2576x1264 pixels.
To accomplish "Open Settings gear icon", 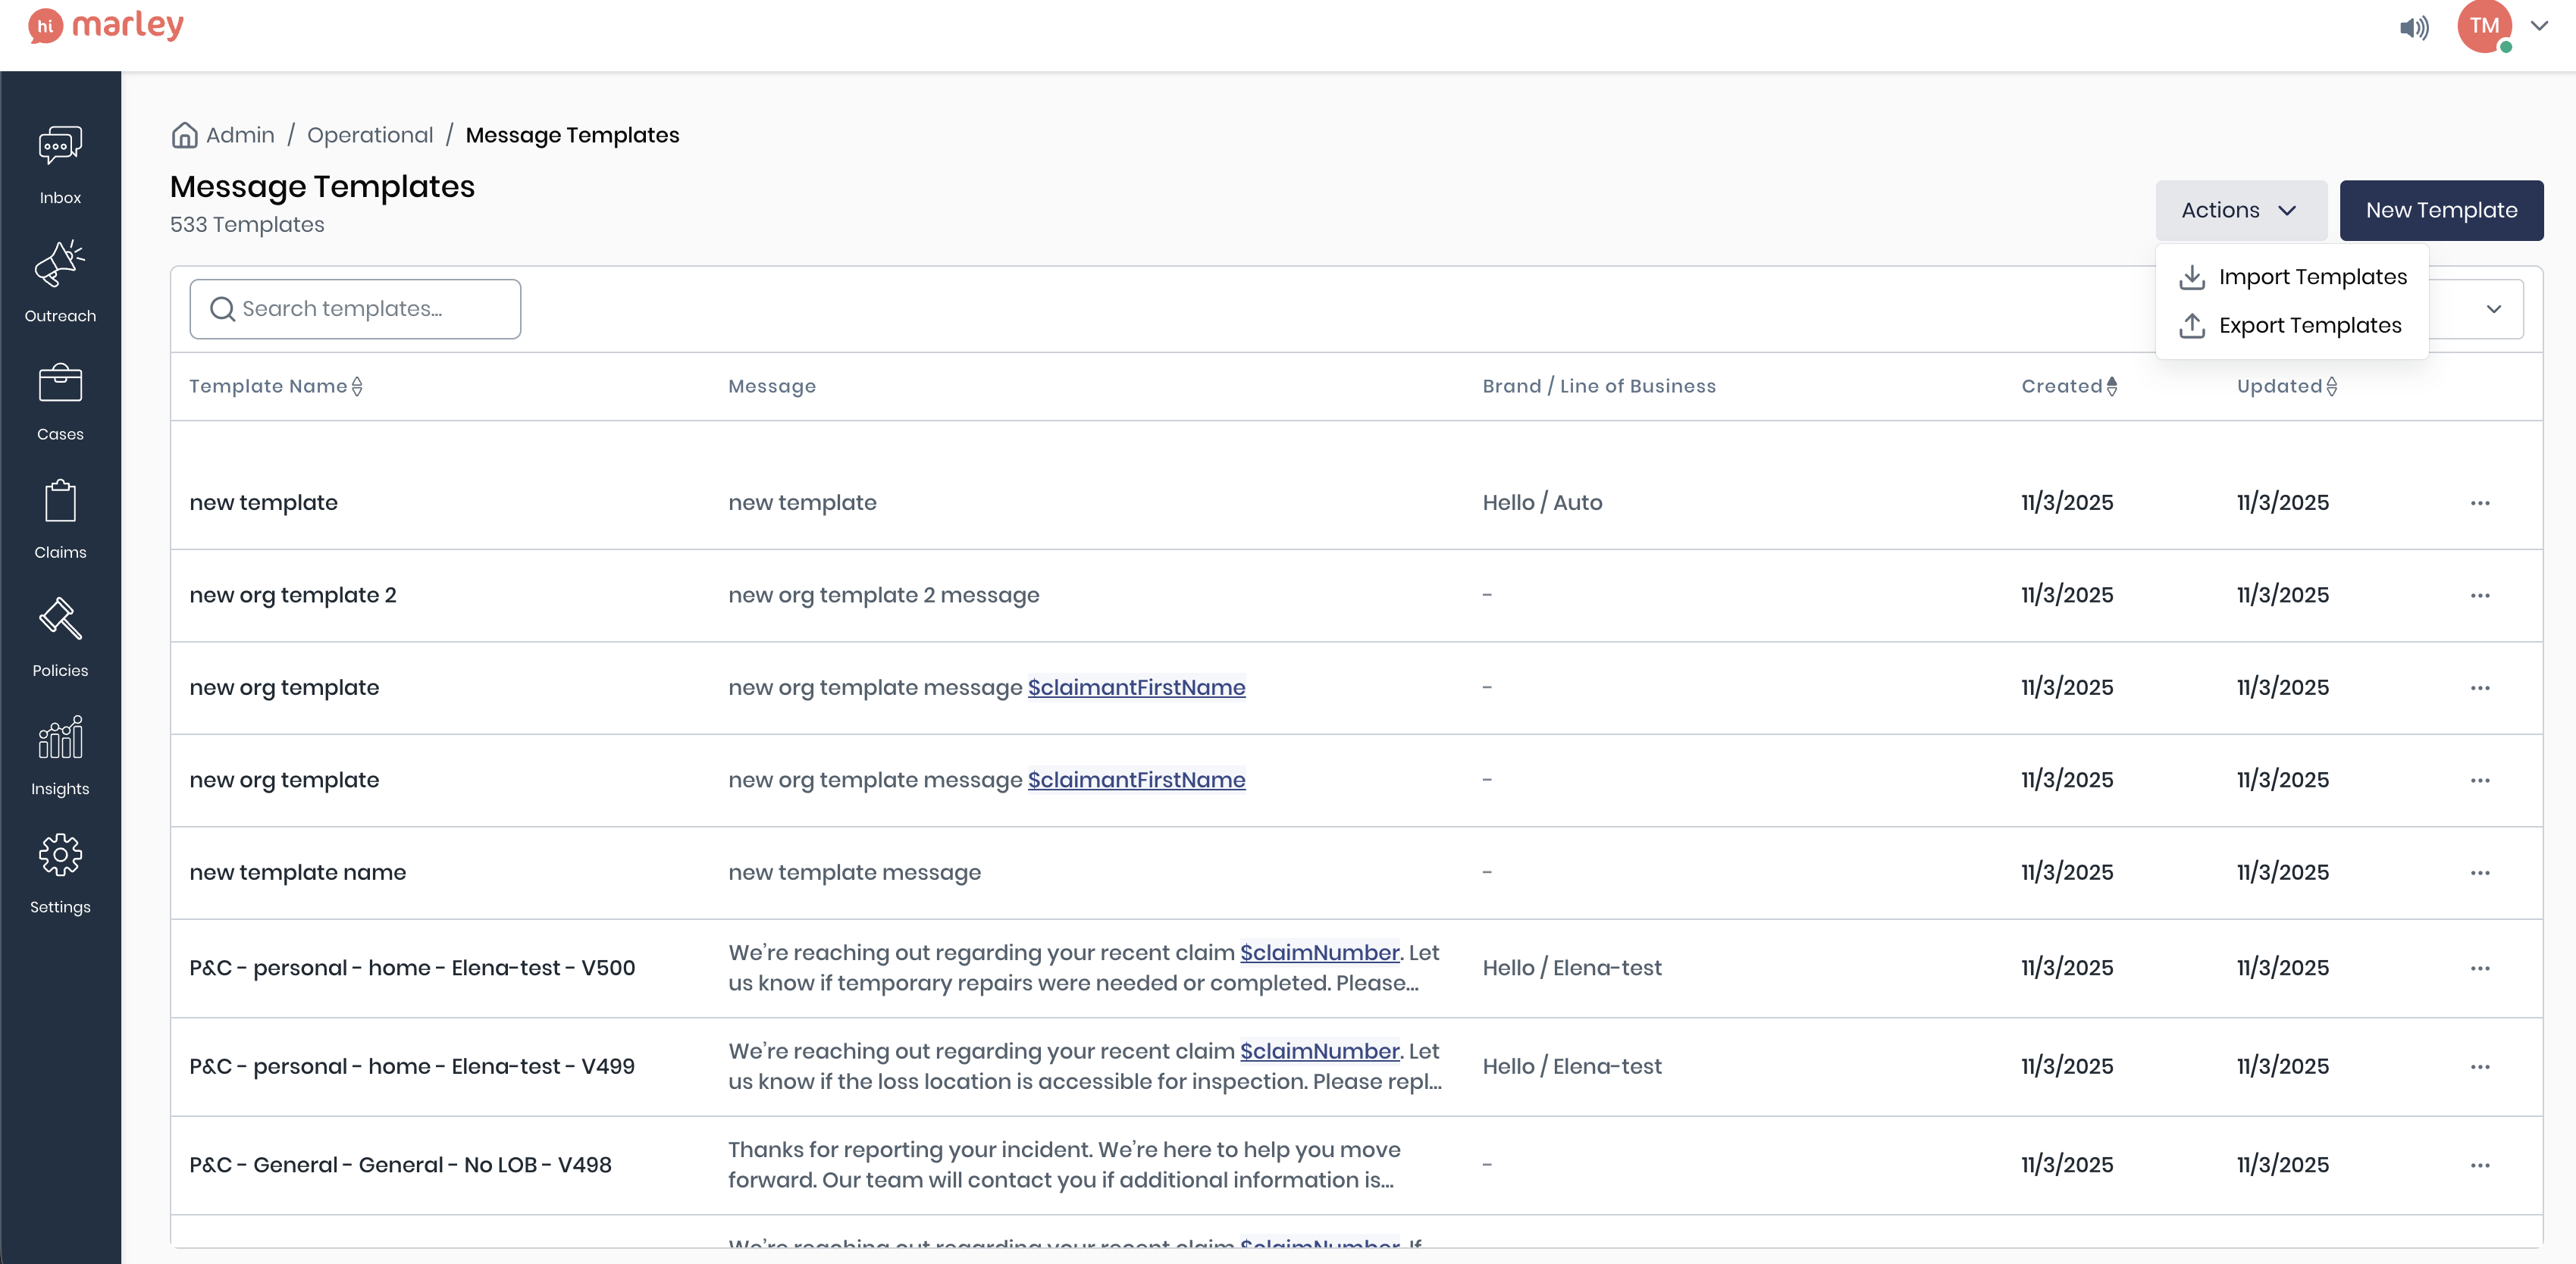I will point(60,856).
